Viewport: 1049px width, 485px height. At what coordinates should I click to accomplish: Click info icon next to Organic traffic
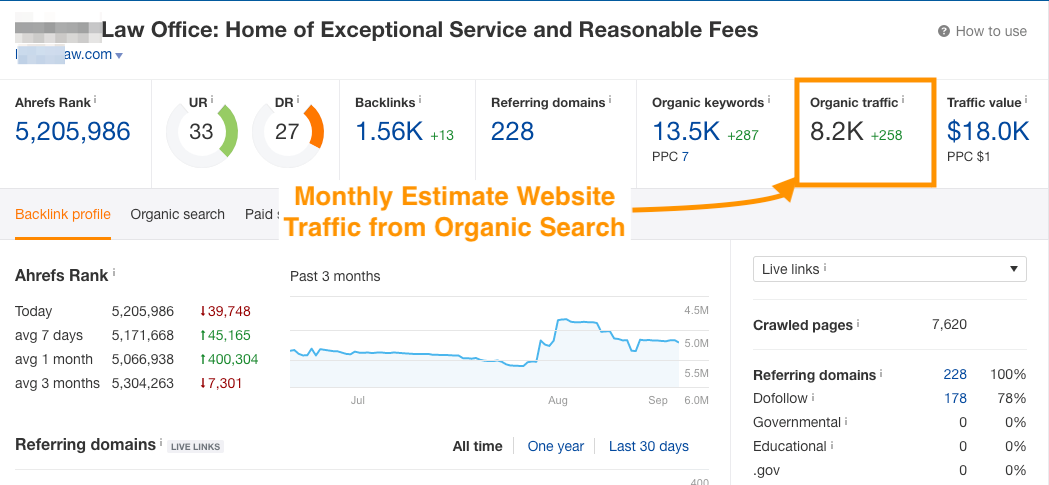[903, 100]
